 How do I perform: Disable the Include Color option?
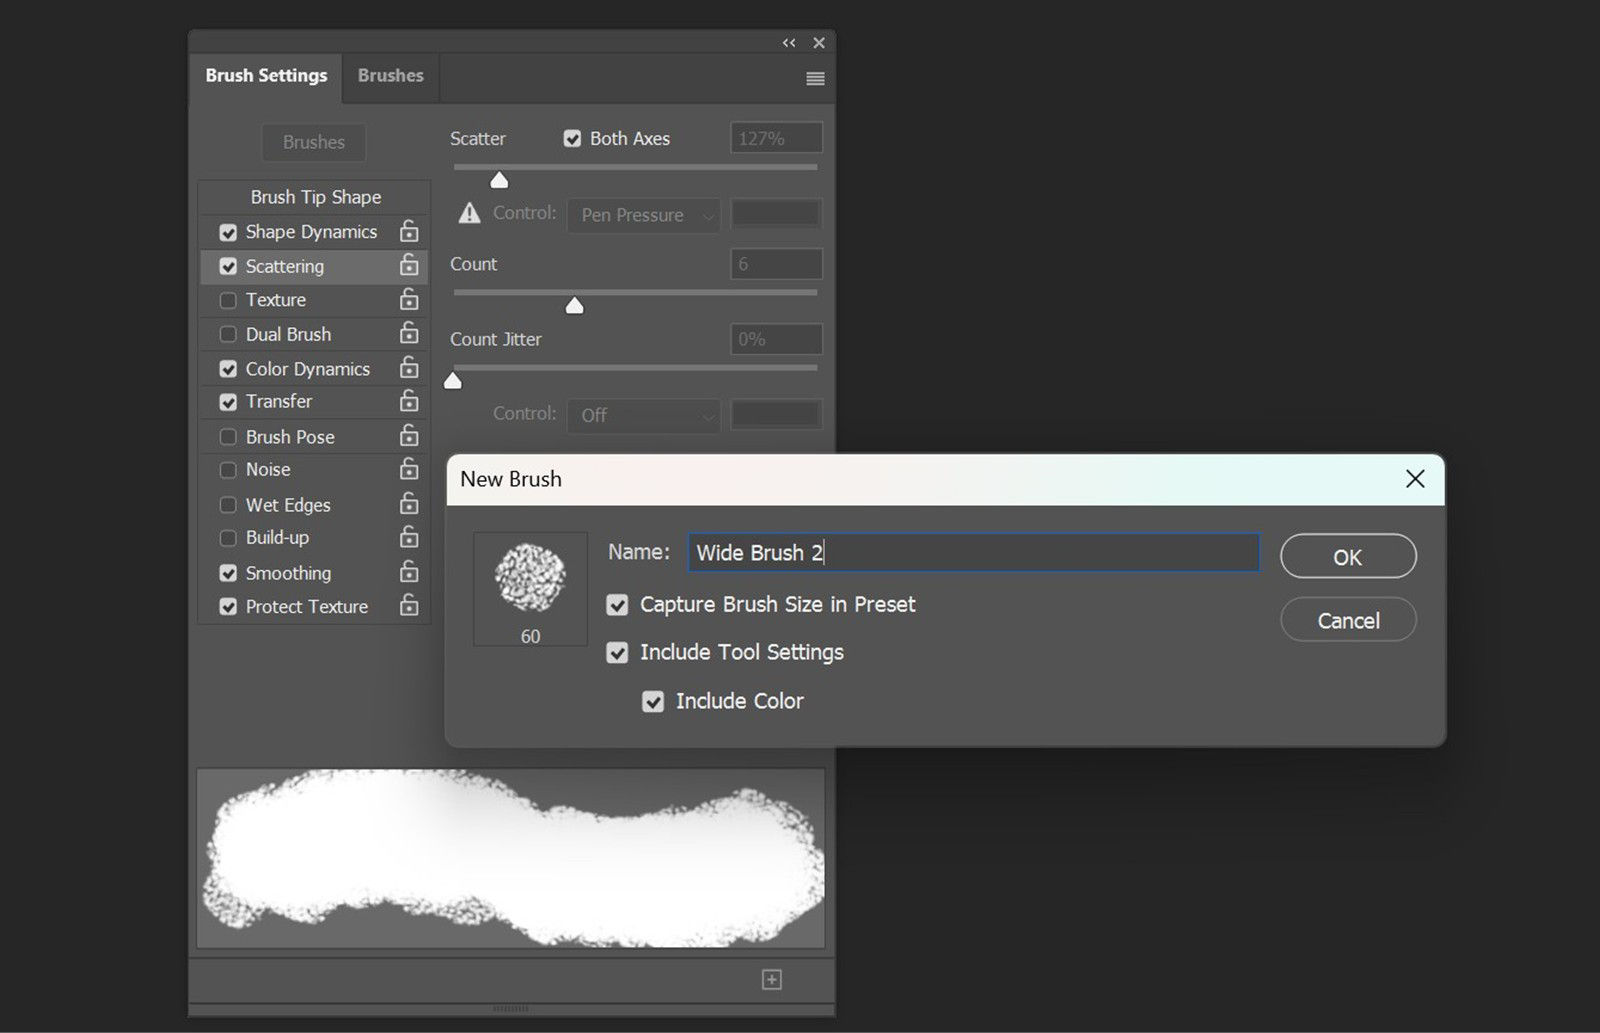click(x=653, y=701)
